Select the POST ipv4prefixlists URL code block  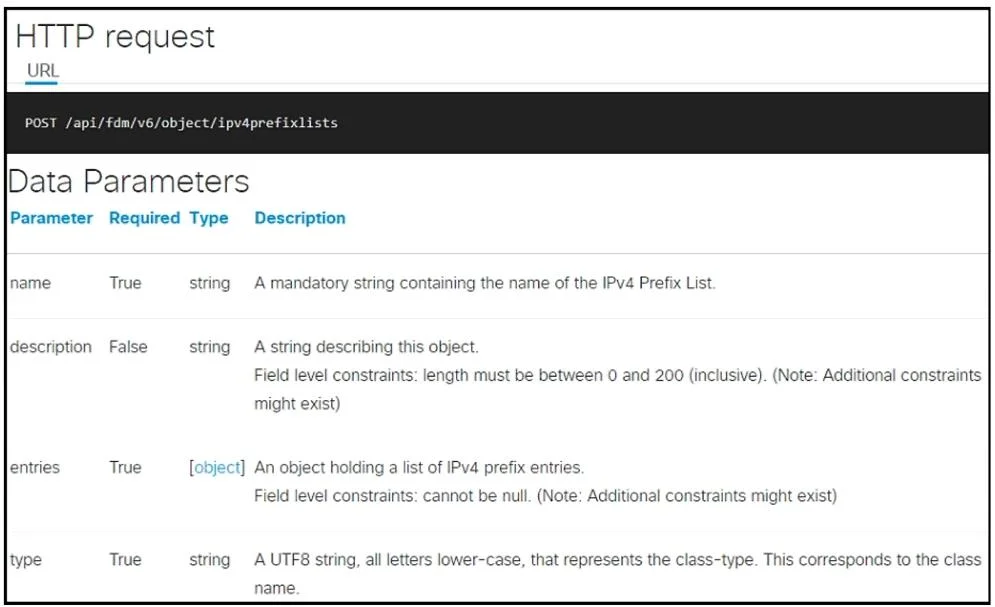tap(497, 122)
